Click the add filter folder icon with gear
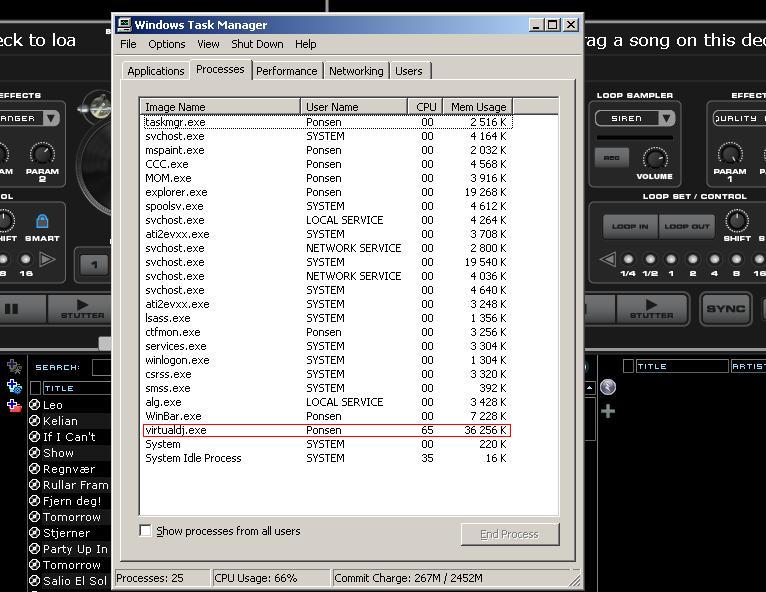Viewport: 766px width, 592px height. click(x=14, y=387)
